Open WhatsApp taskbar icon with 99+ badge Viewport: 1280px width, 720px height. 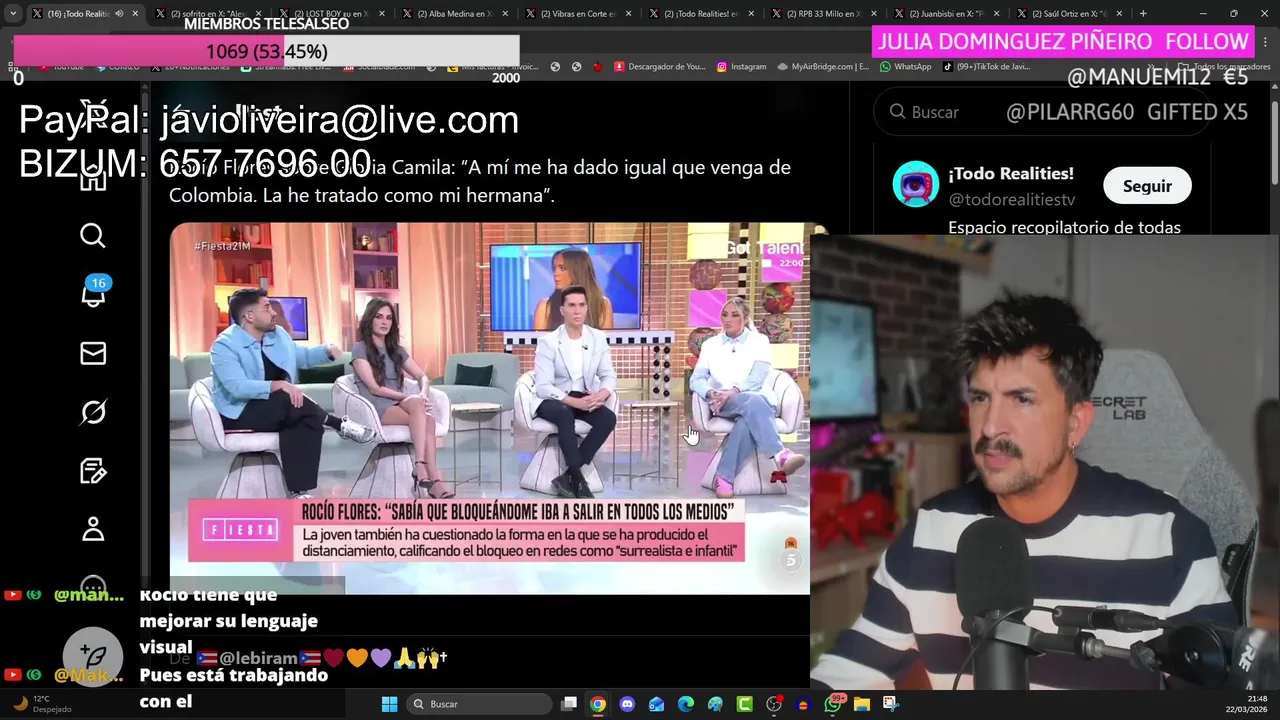coord(833,704)
